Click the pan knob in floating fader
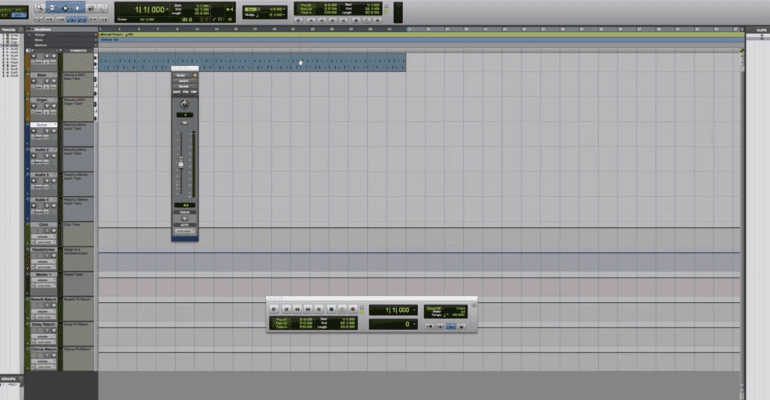 tap(185, 105)
